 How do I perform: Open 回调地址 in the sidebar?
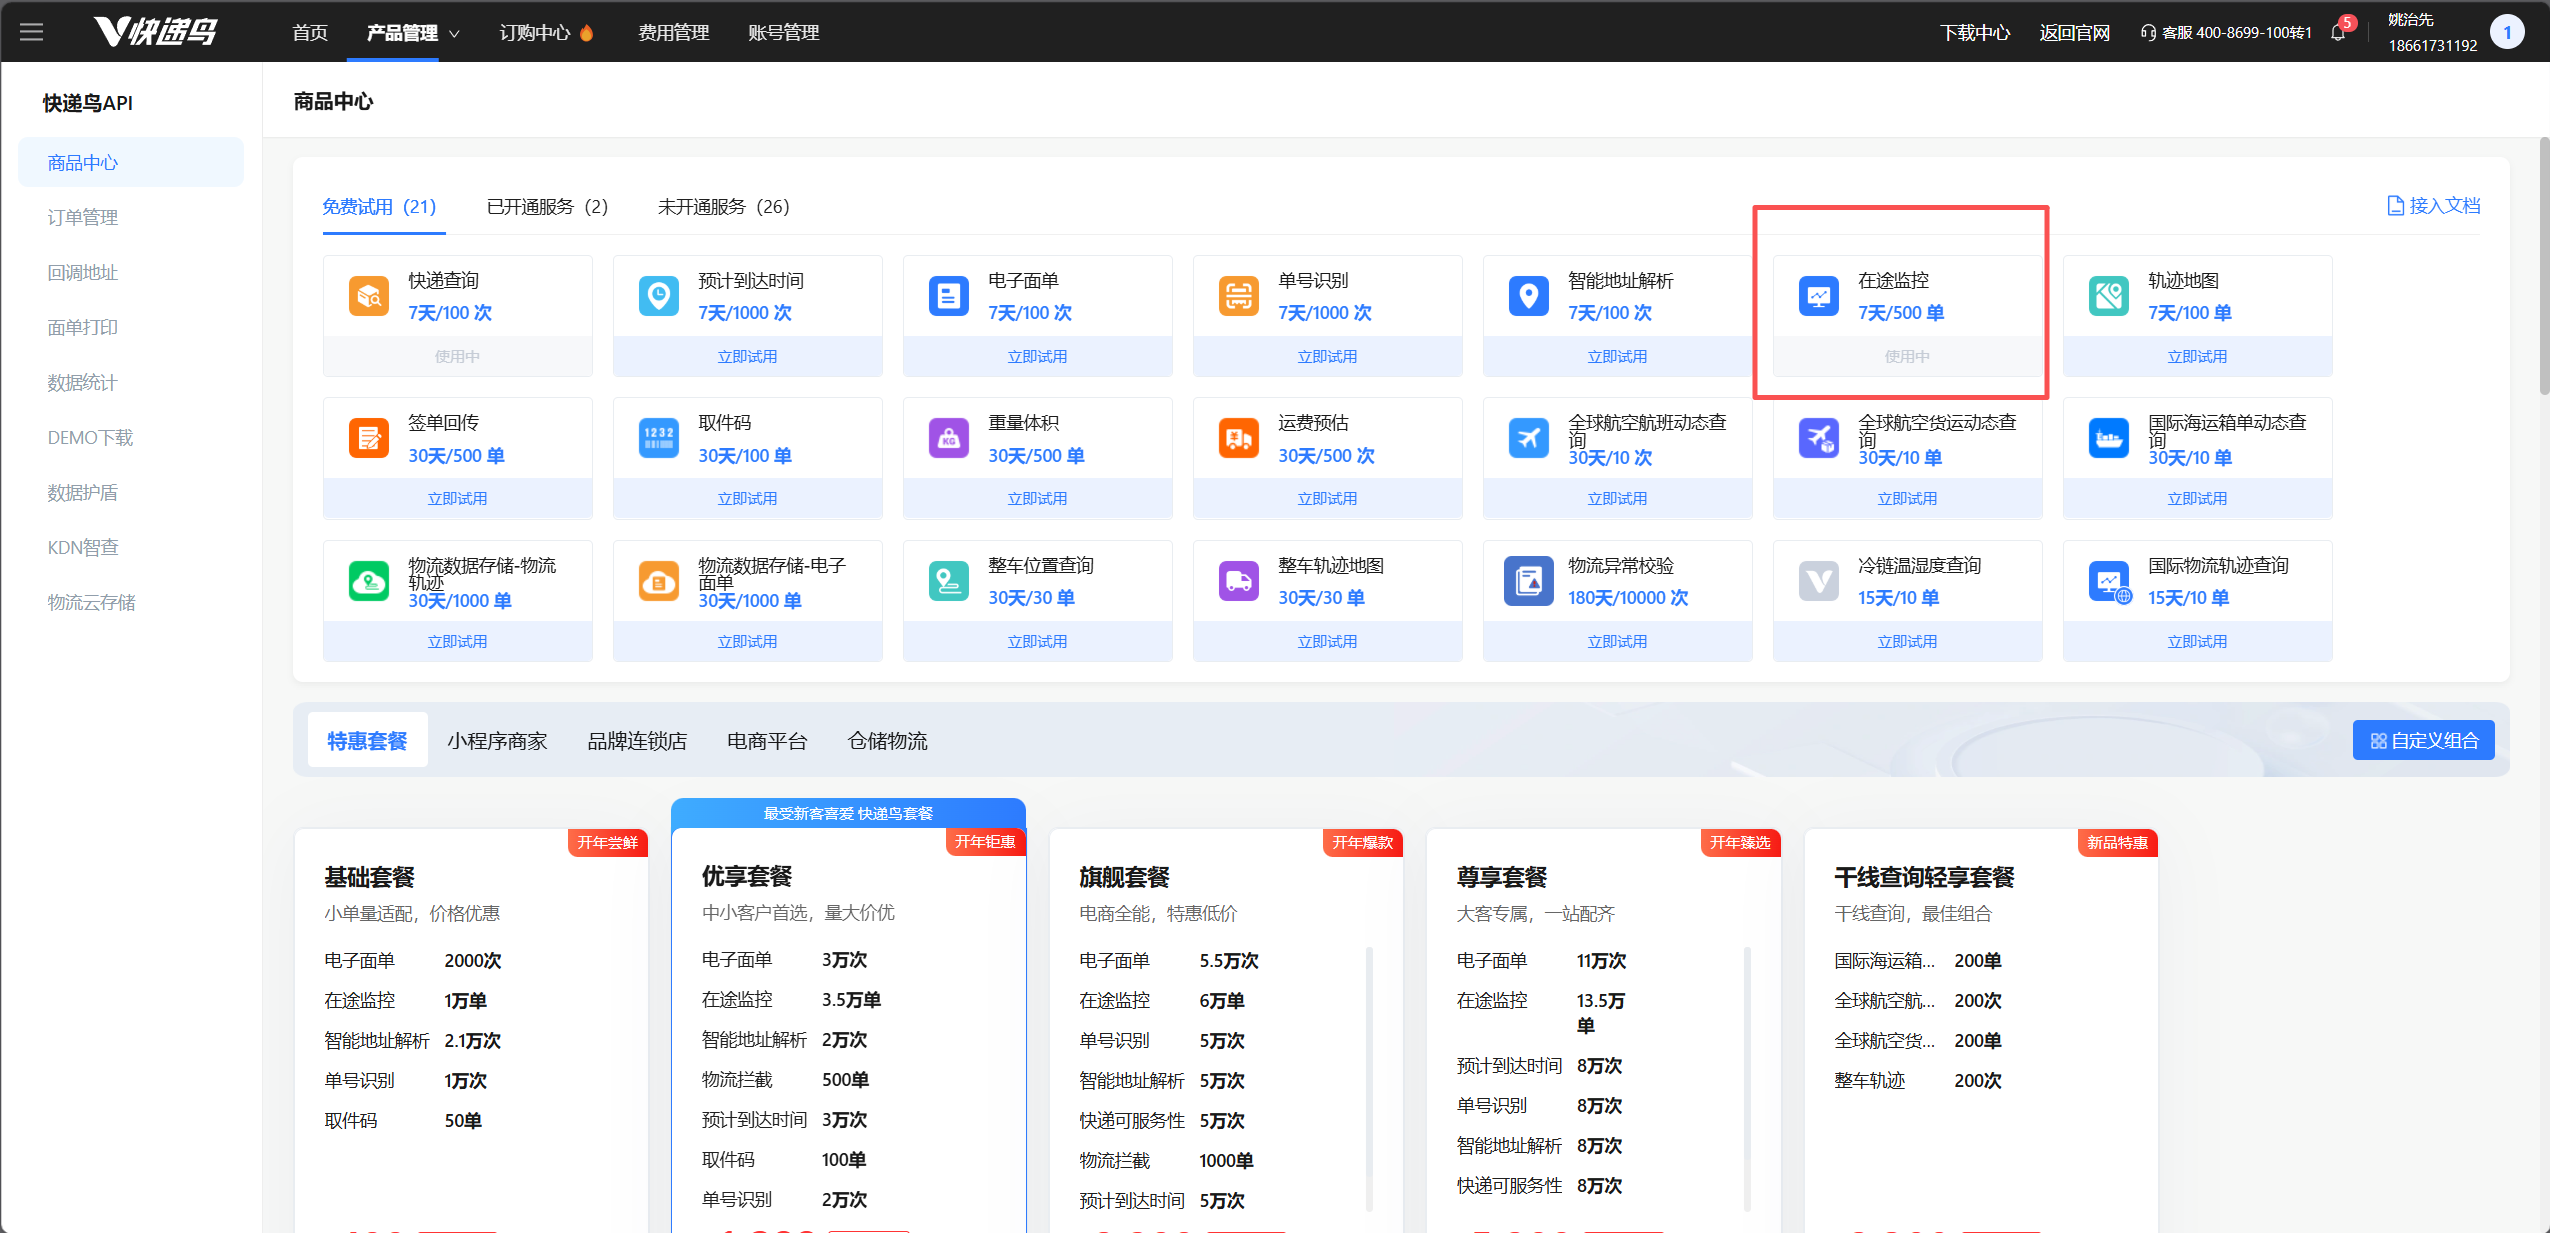pyautogui.click(x=83, y=273)
